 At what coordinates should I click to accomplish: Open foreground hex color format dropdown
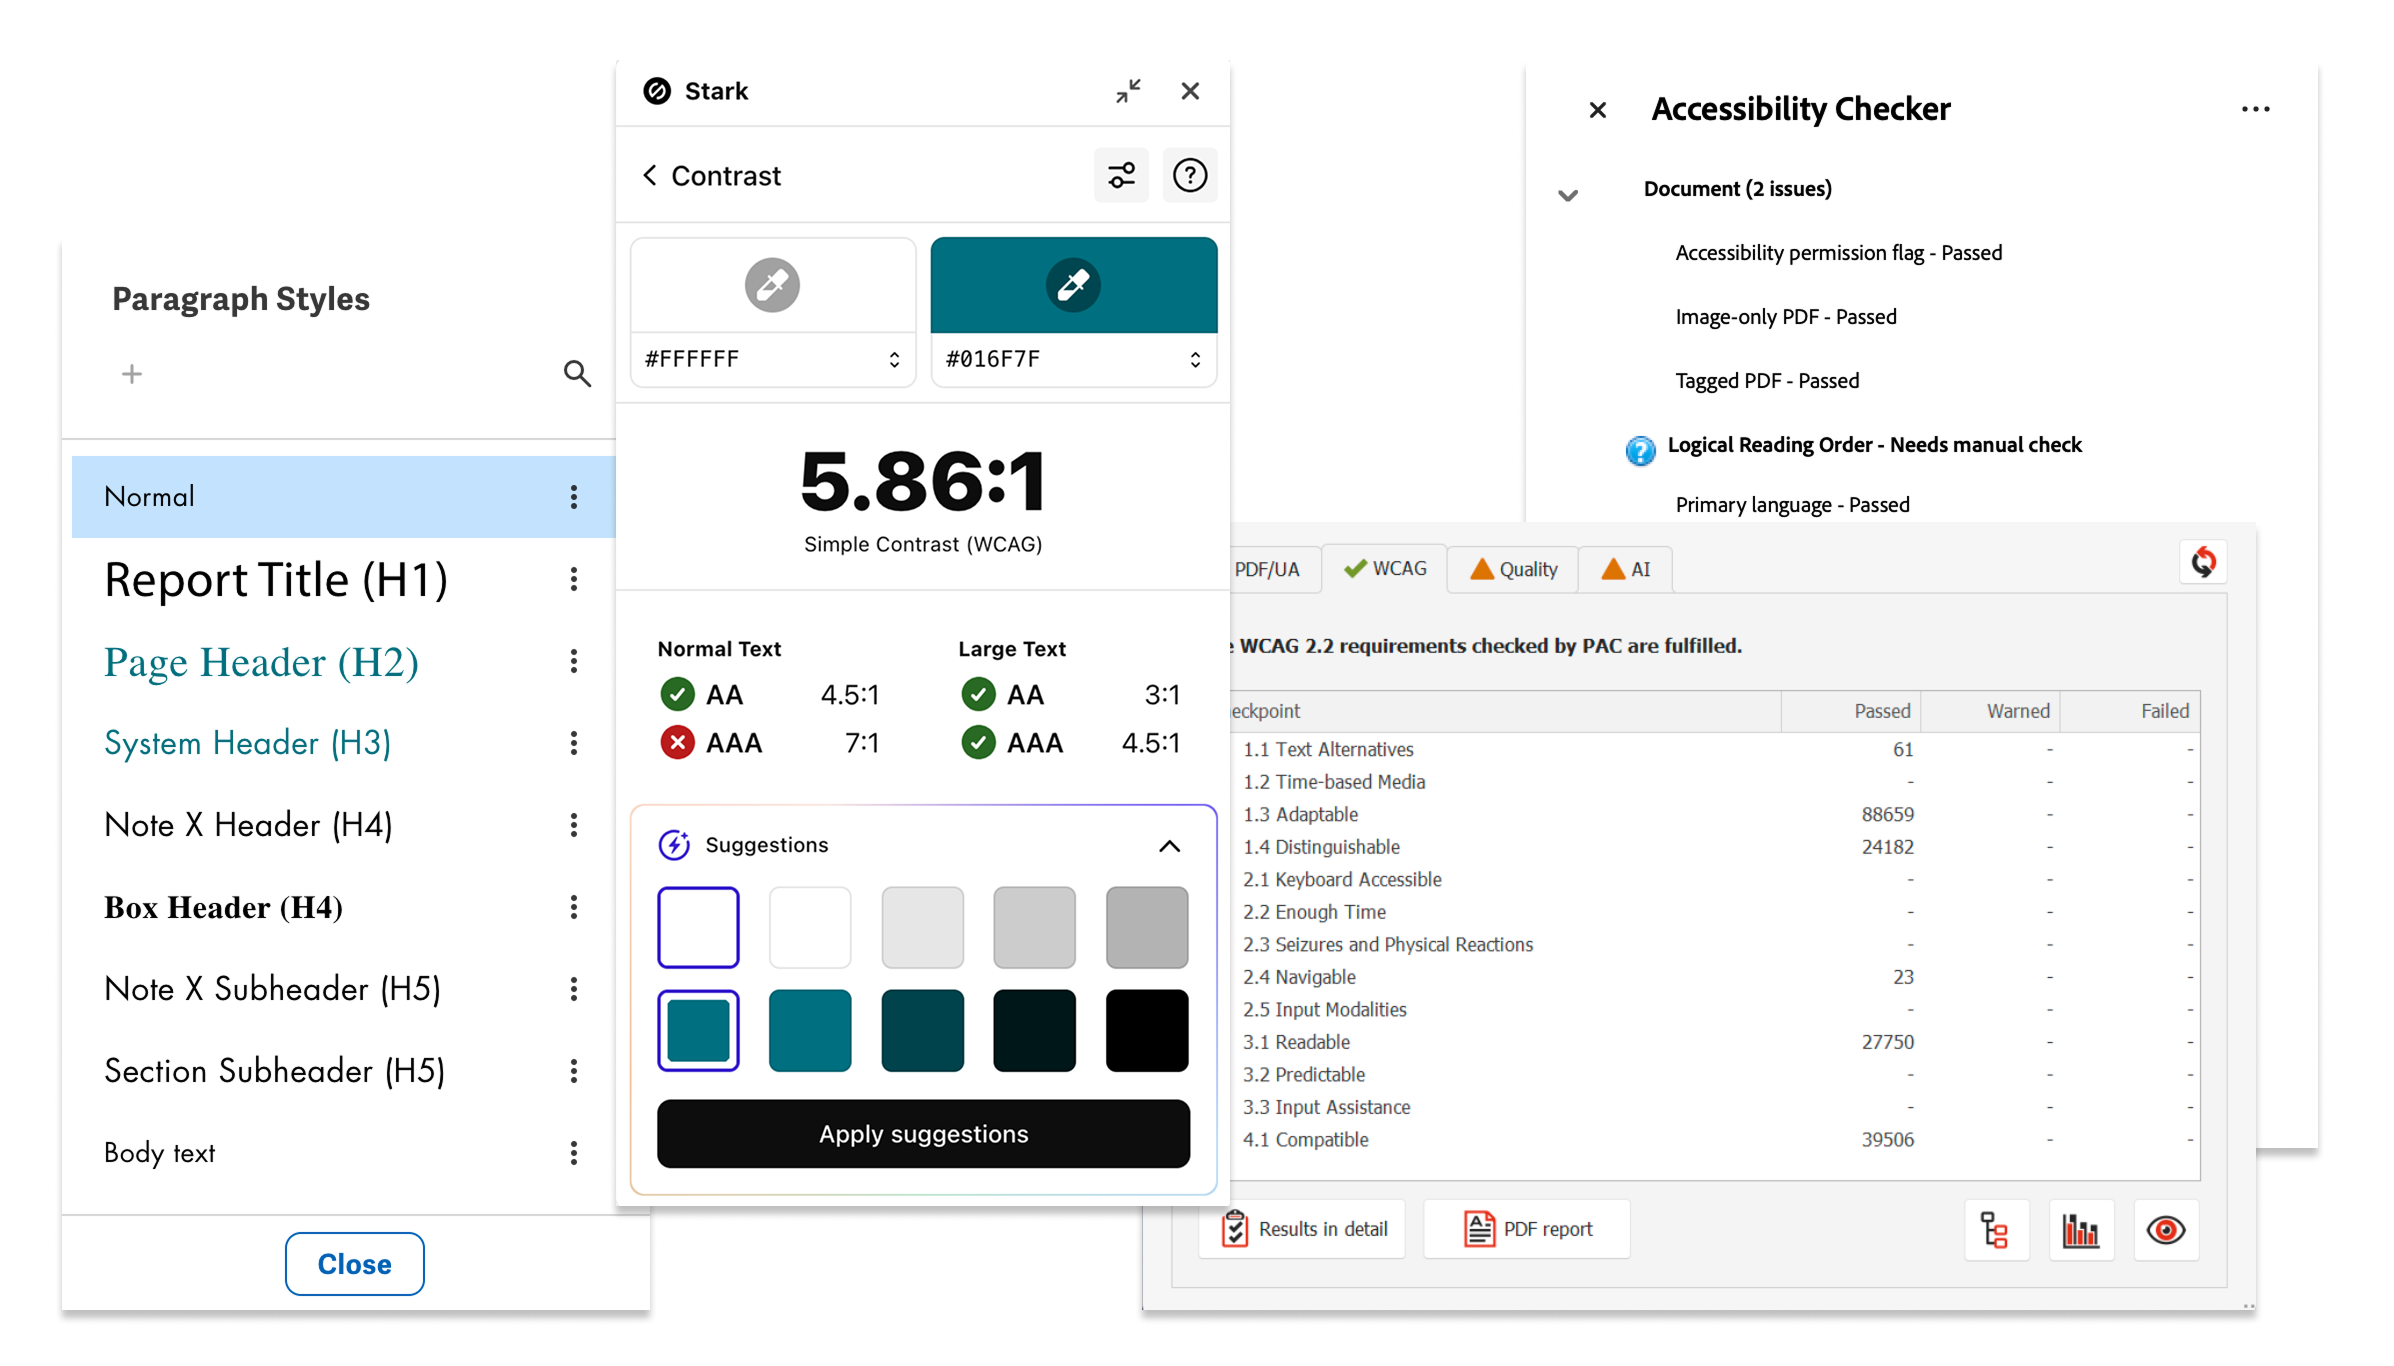point(894,360)
